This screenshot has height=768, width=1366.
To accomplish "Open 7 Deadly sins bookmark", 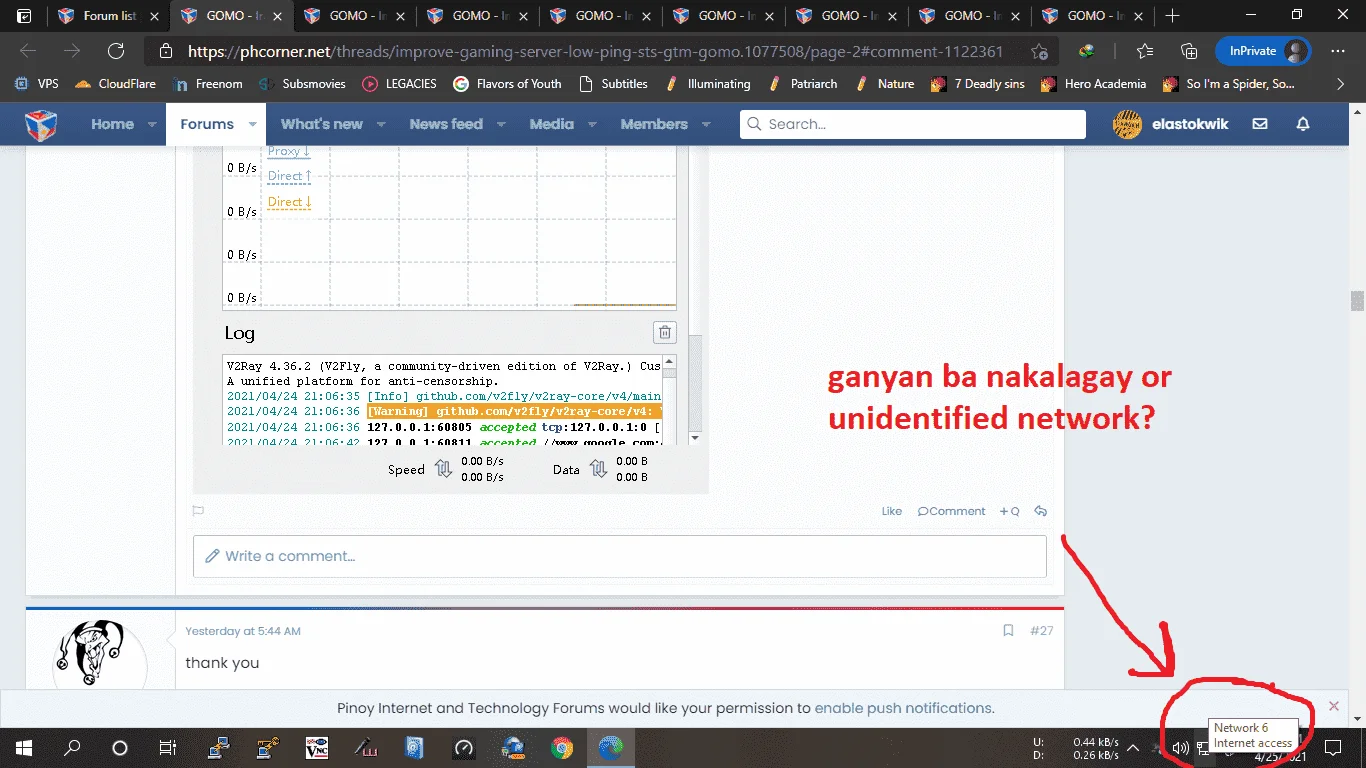I will (x=978, y=84).
